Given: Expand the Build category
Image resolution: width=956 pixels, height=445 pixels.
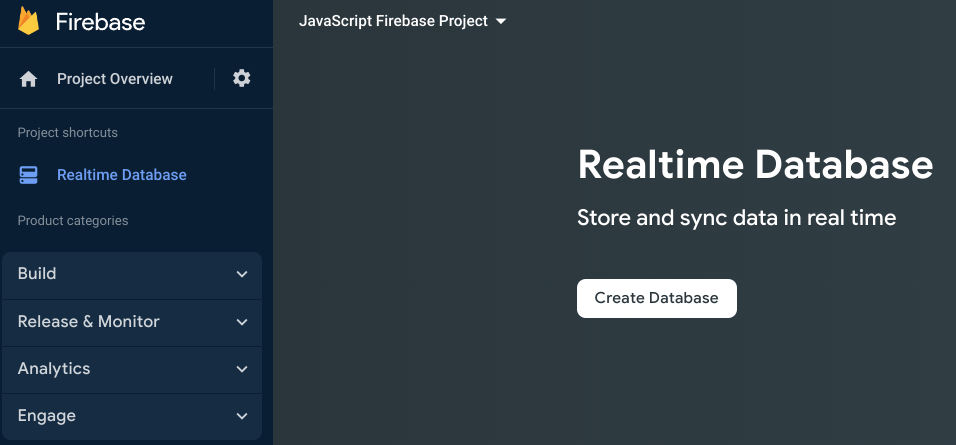Looking at the screenshot, I should 132,274.
